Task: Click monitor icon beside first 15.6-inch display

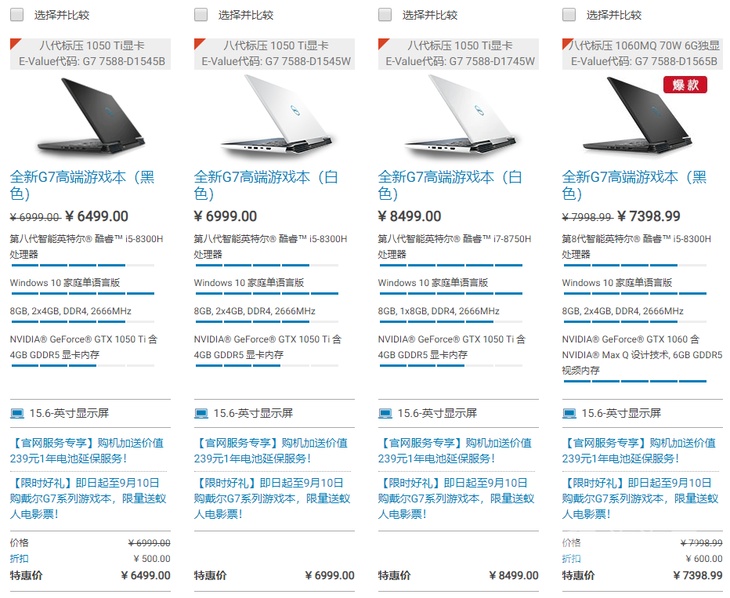Action: click(x=17, y=414)
